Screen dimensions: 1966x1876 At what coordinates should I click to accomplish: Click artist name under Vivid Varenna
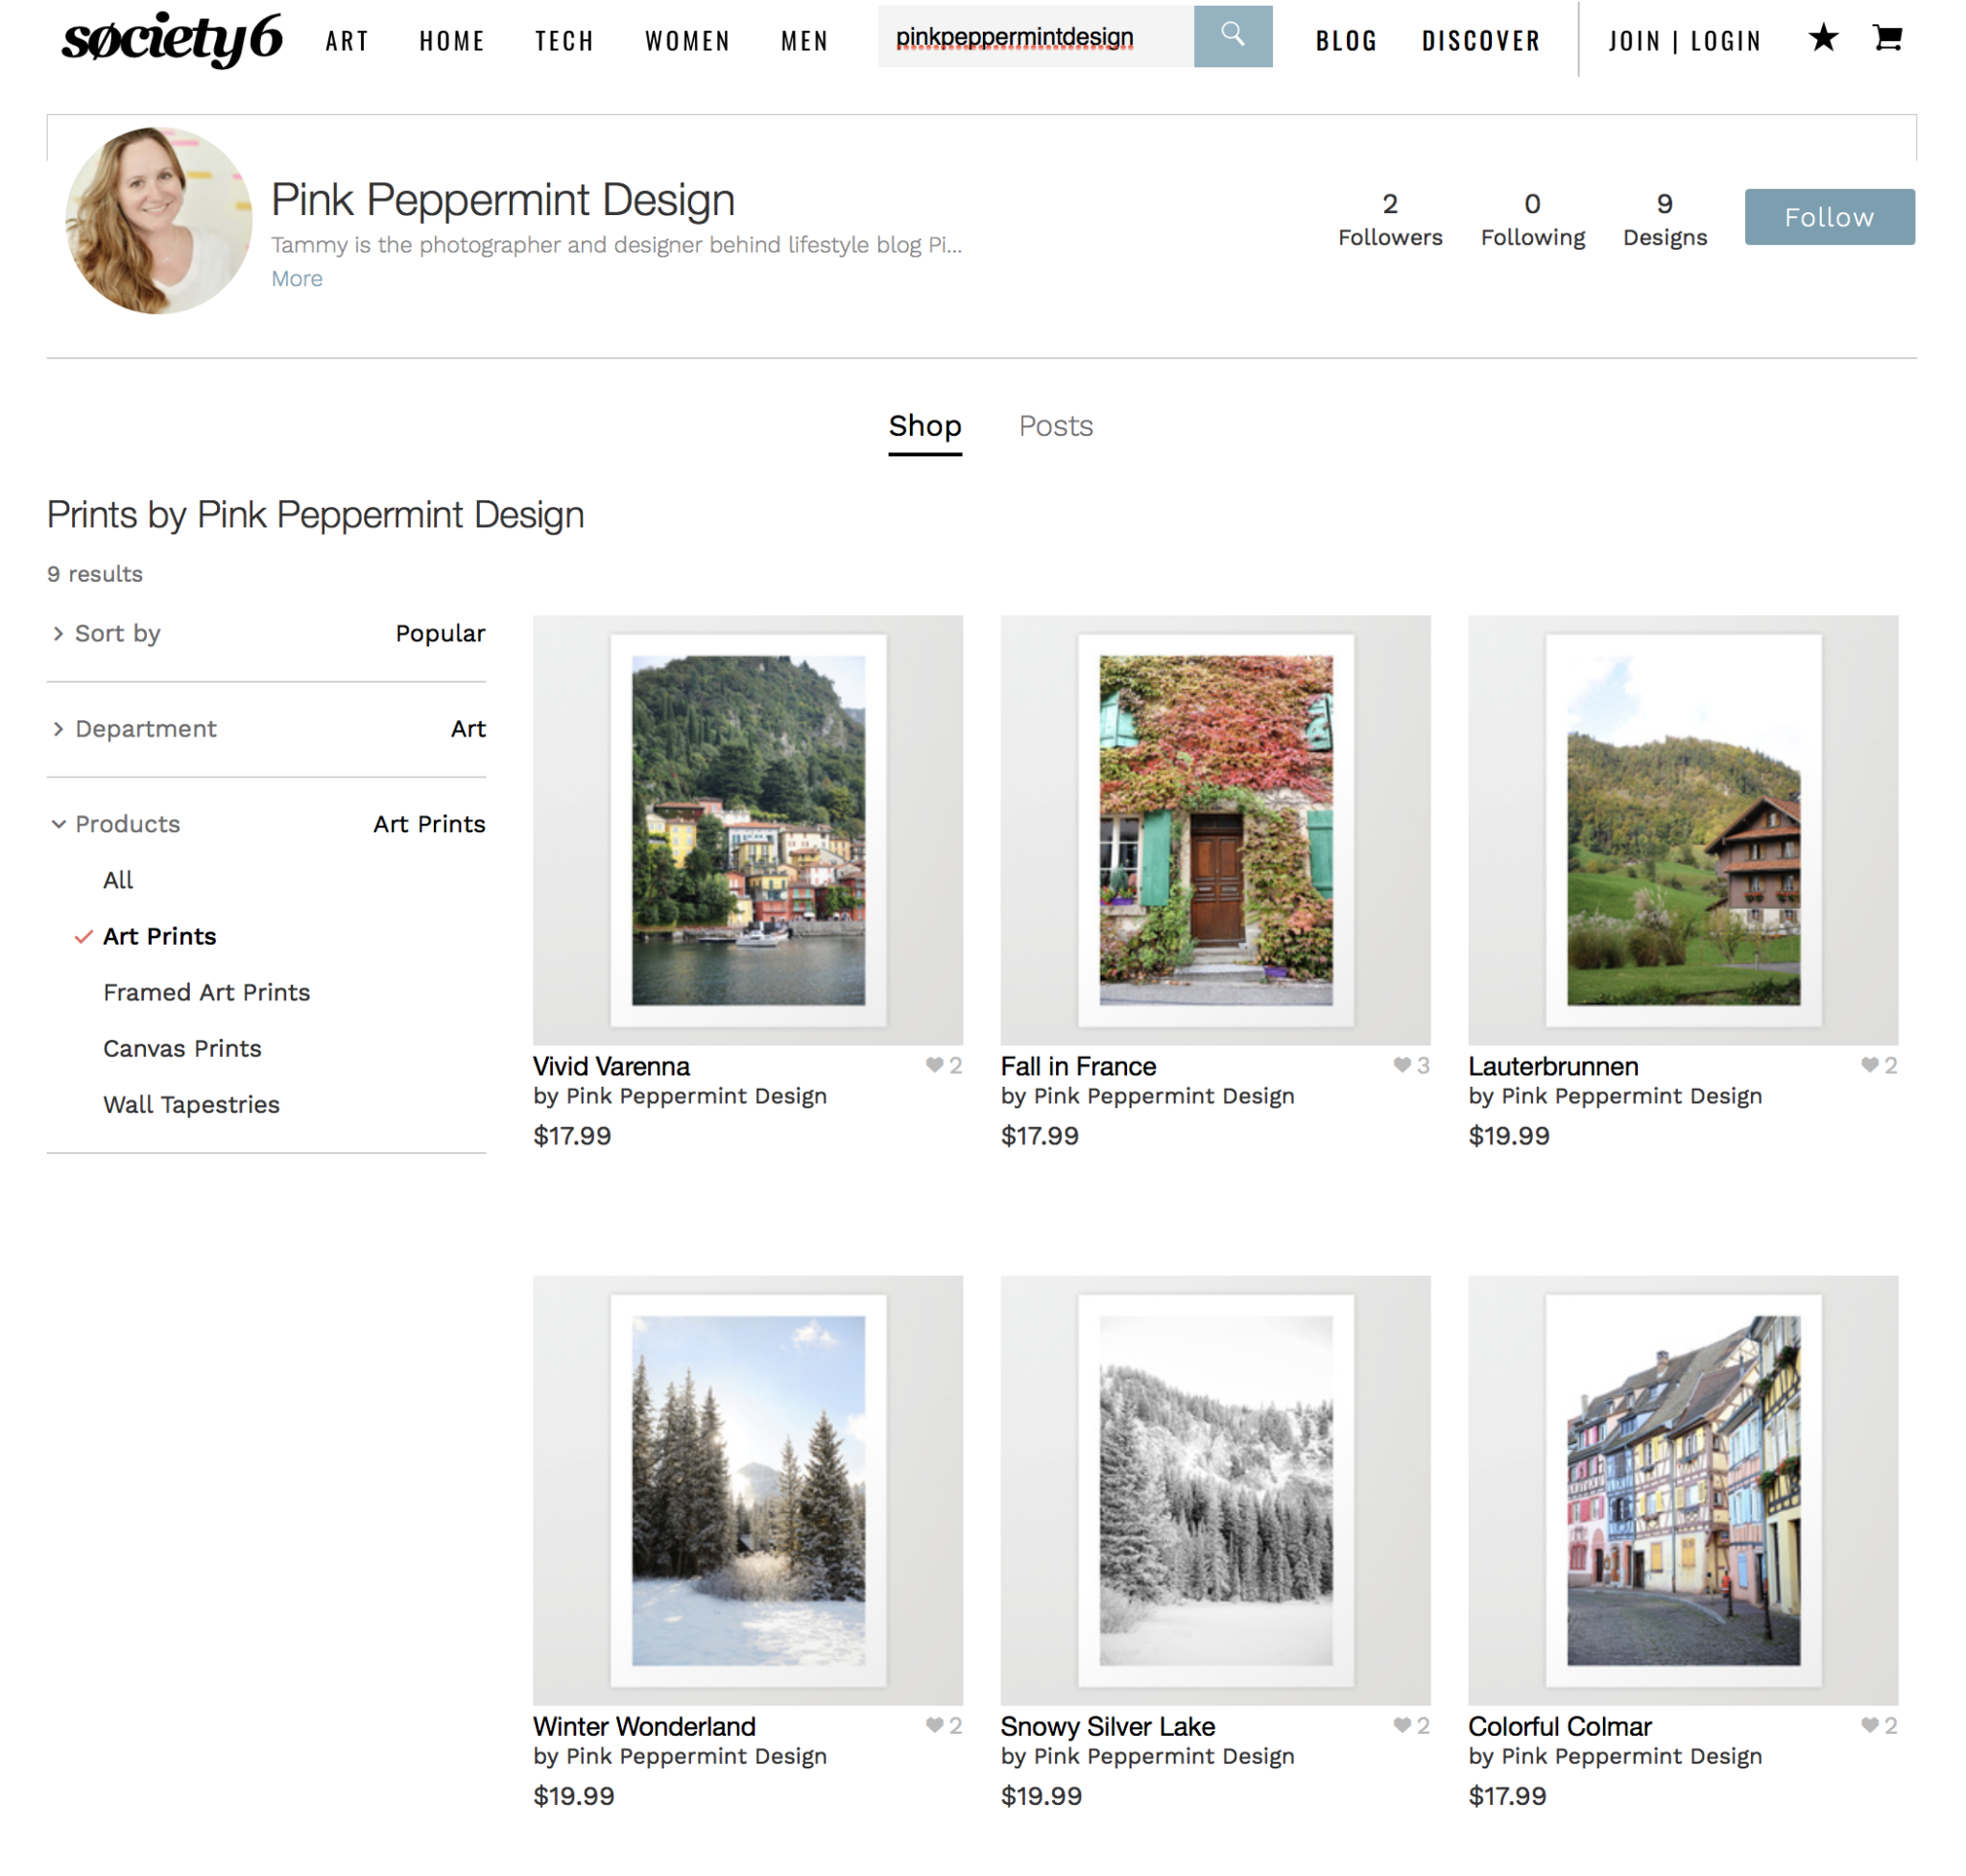click(x=696, y=1096)
